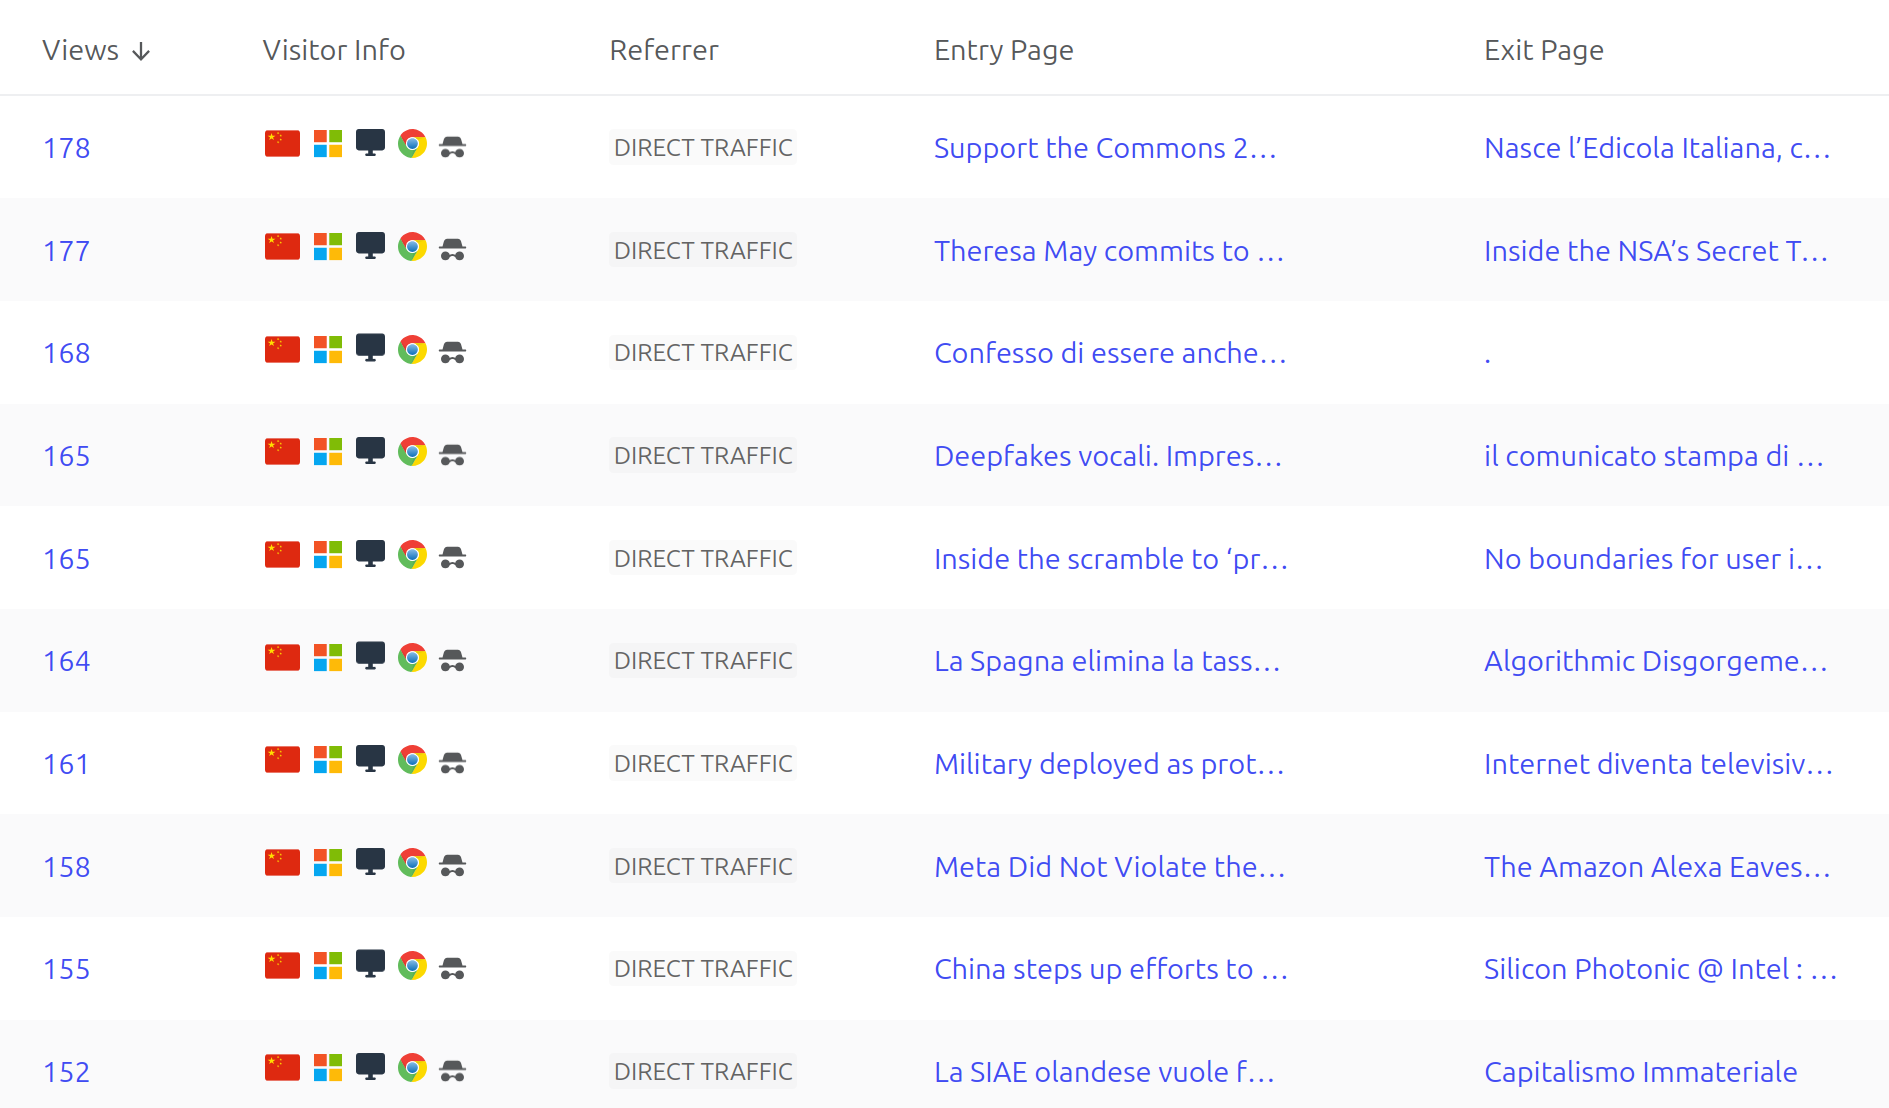This screenshot has width=1889, height=1108.
Task: Open entry page 'Support the Commons 2…'
Action: point(1105,148)
